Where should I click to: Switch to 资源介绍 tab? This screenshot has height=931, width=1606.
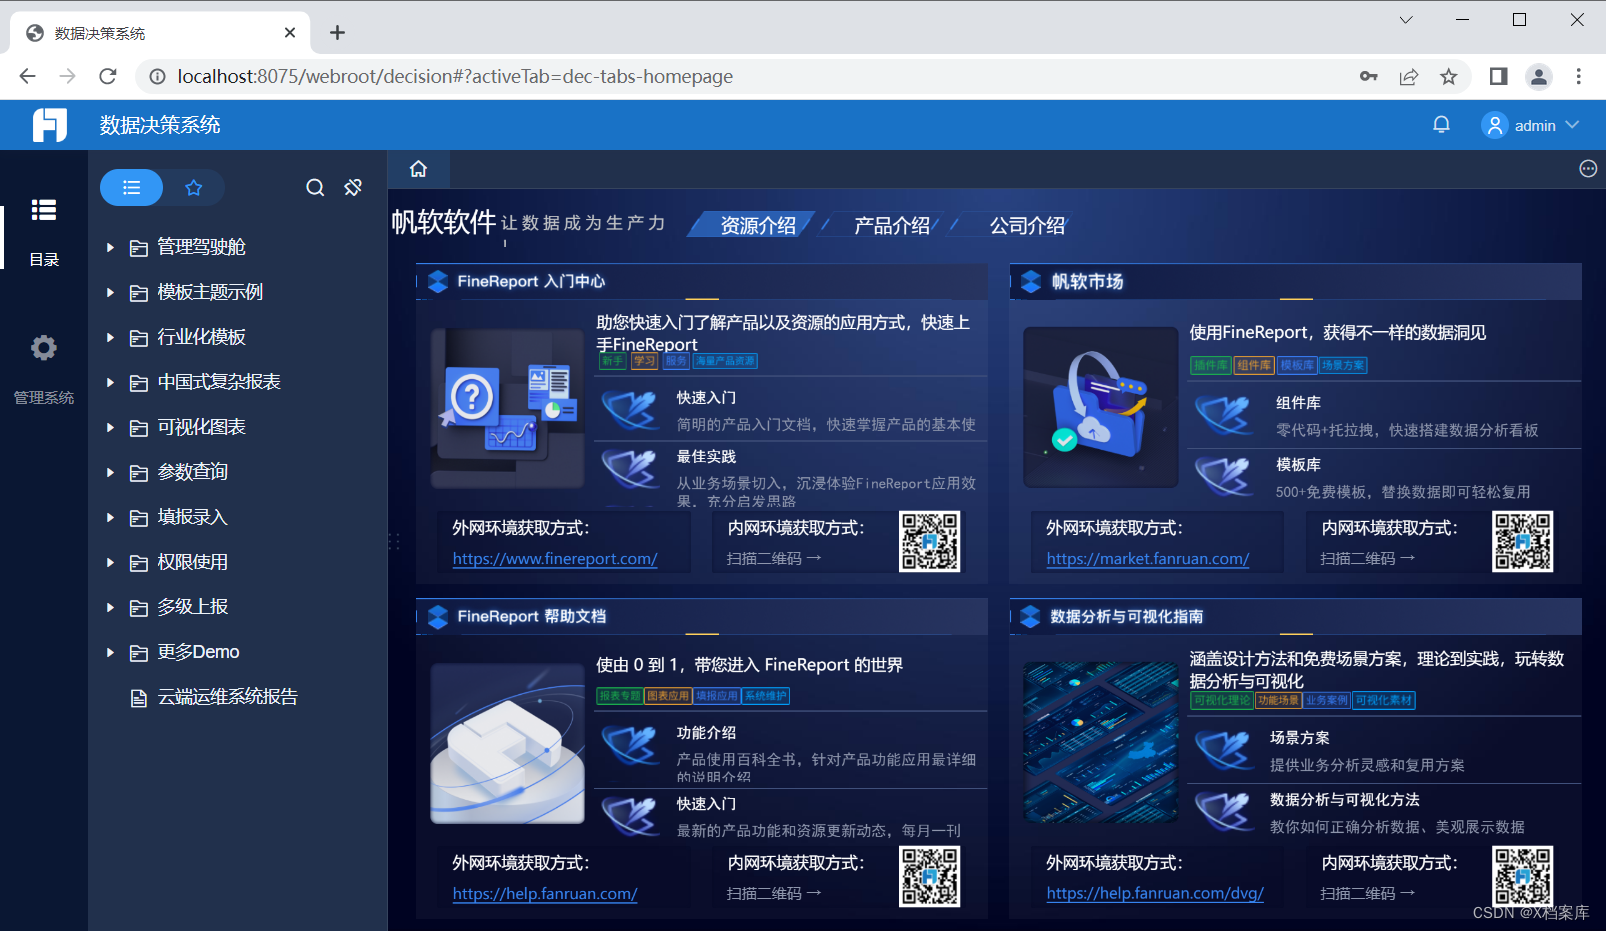[758, 226]
